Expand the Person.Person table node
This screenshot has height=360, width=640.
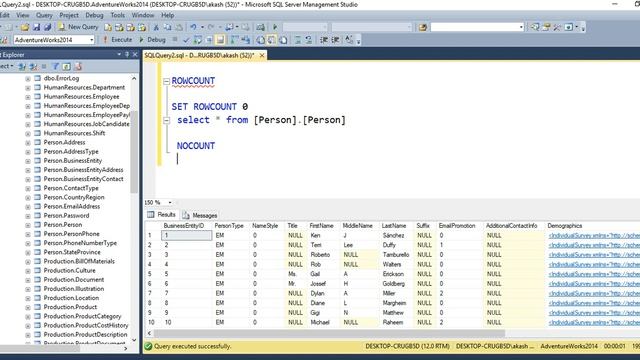28,225
